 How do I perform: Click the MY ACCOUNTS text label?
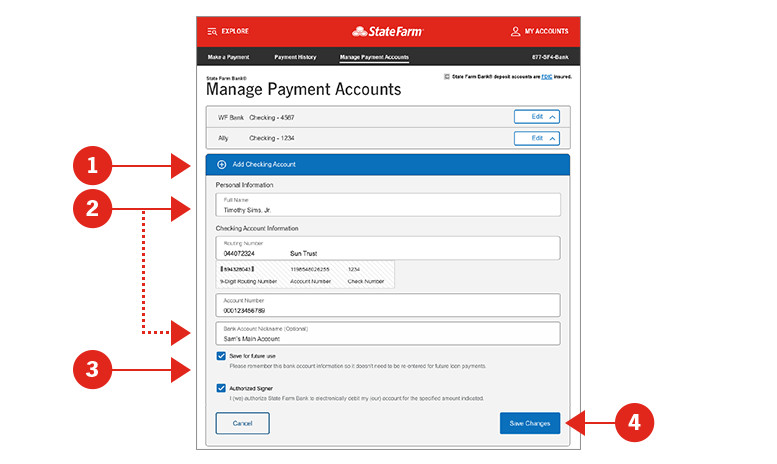click(547, 31)
